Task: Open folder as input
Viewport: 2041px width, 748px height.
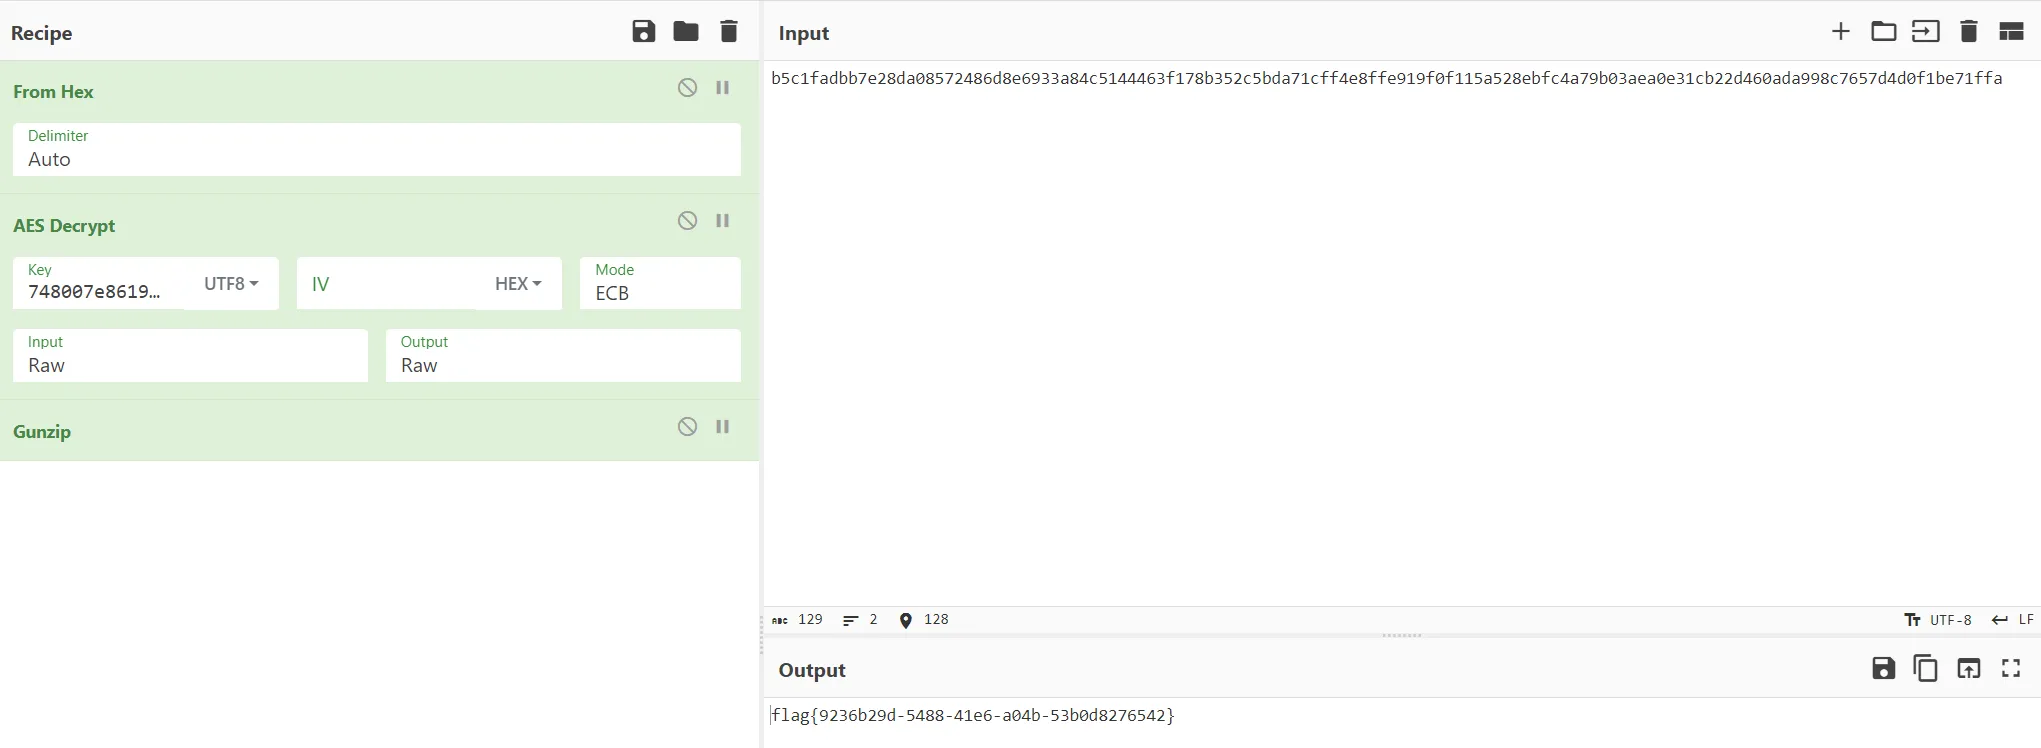Action: (x=1883, y=32)
